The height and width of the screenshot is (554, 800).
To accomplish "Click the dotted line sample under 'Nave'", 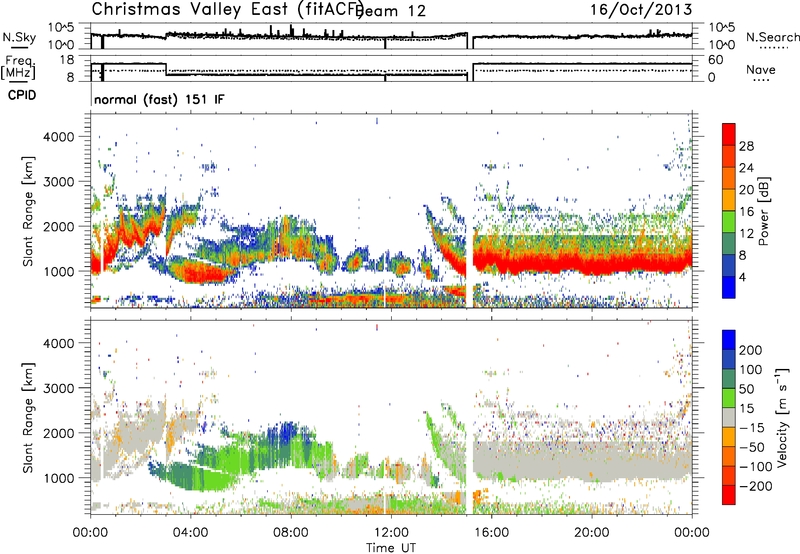I will pos(761,80).
